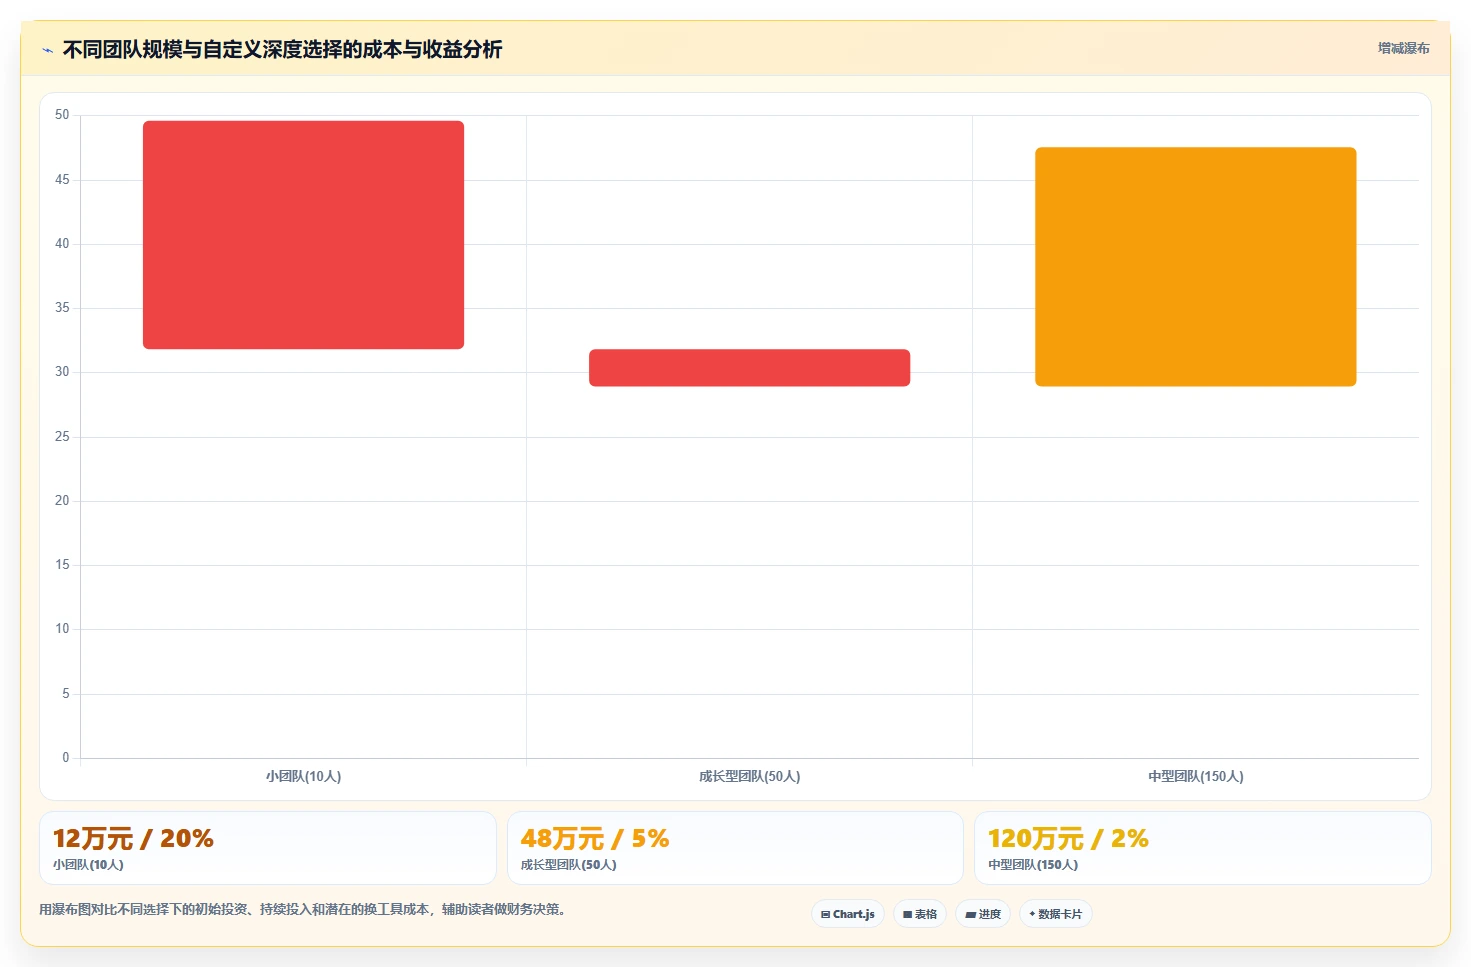Select the 表格 tag pill

pos(920,914)
